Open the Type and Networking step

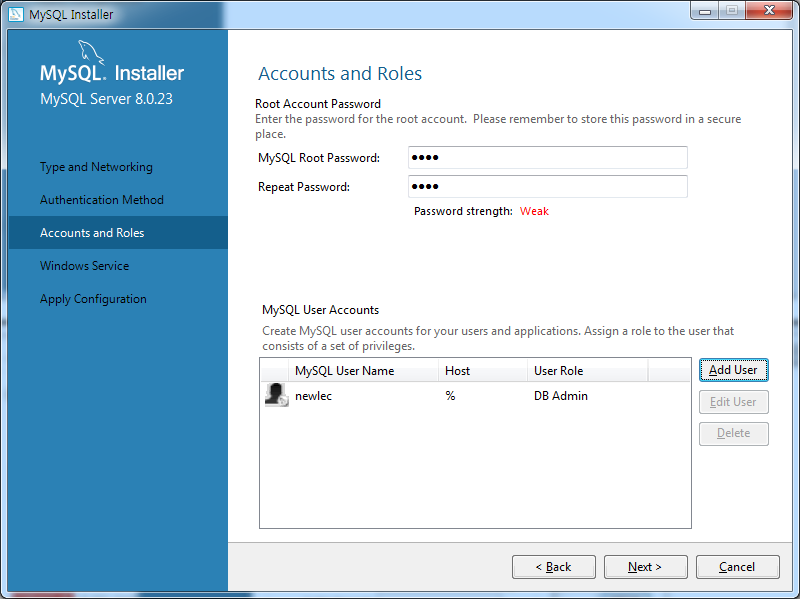[x=96, y=167]
